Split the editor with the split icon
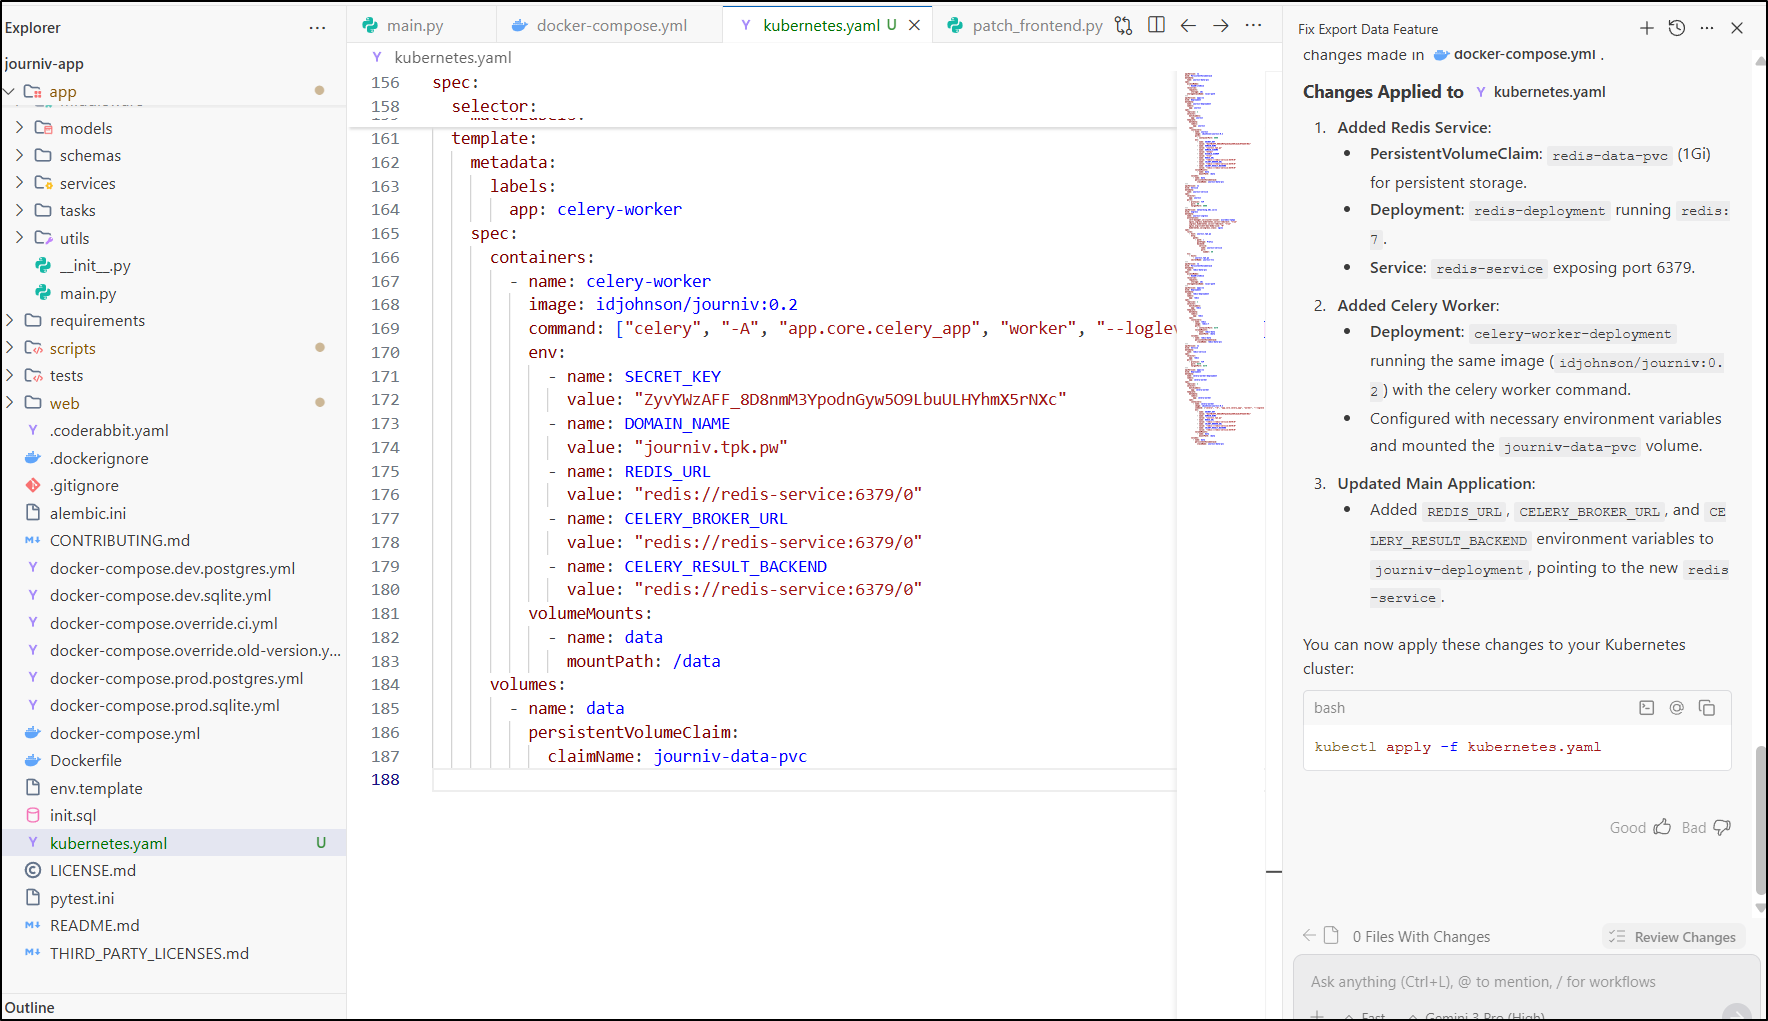This screenshot has width=1768, height=1021. click(1156, 26)
